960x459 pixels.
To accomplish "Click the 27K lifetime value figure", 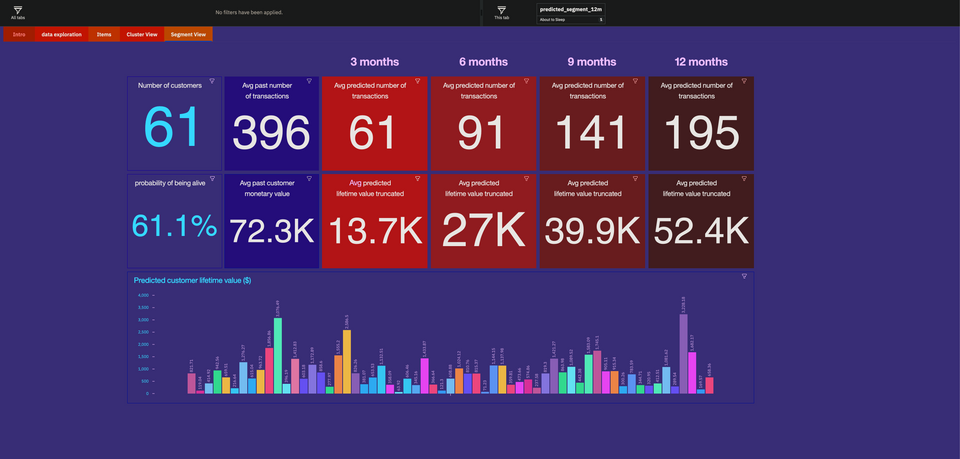I will tap(484, 230).
